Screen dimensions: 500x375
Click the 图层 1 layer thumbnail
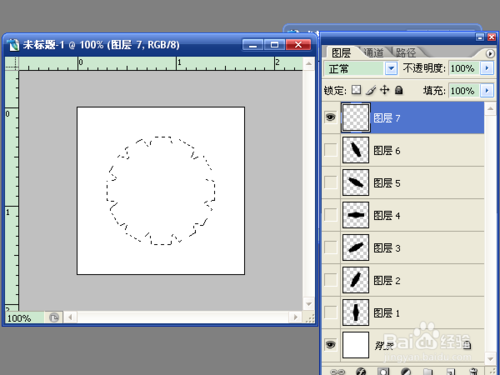(355, 312)
